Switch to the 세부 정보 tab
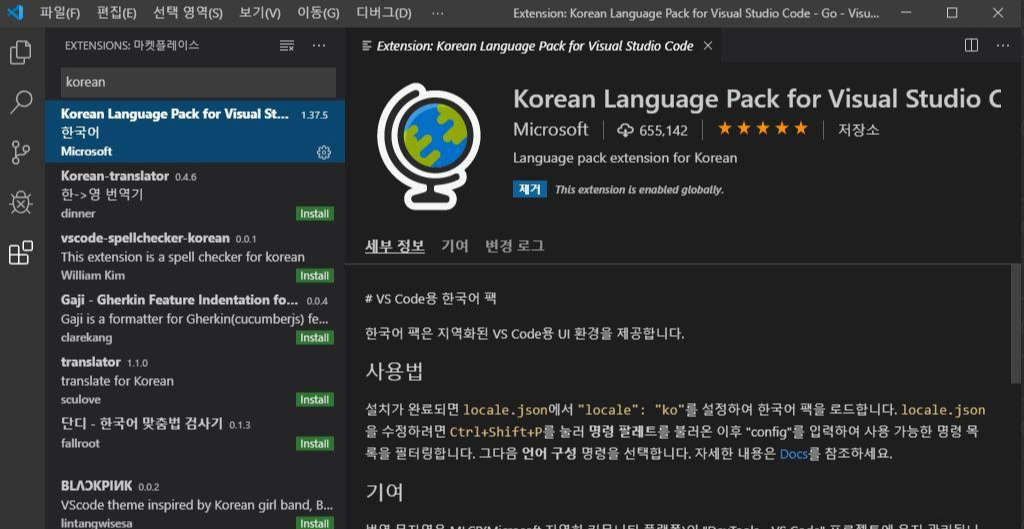Screen dimensions: 1024x529 [x=394, y=246]
